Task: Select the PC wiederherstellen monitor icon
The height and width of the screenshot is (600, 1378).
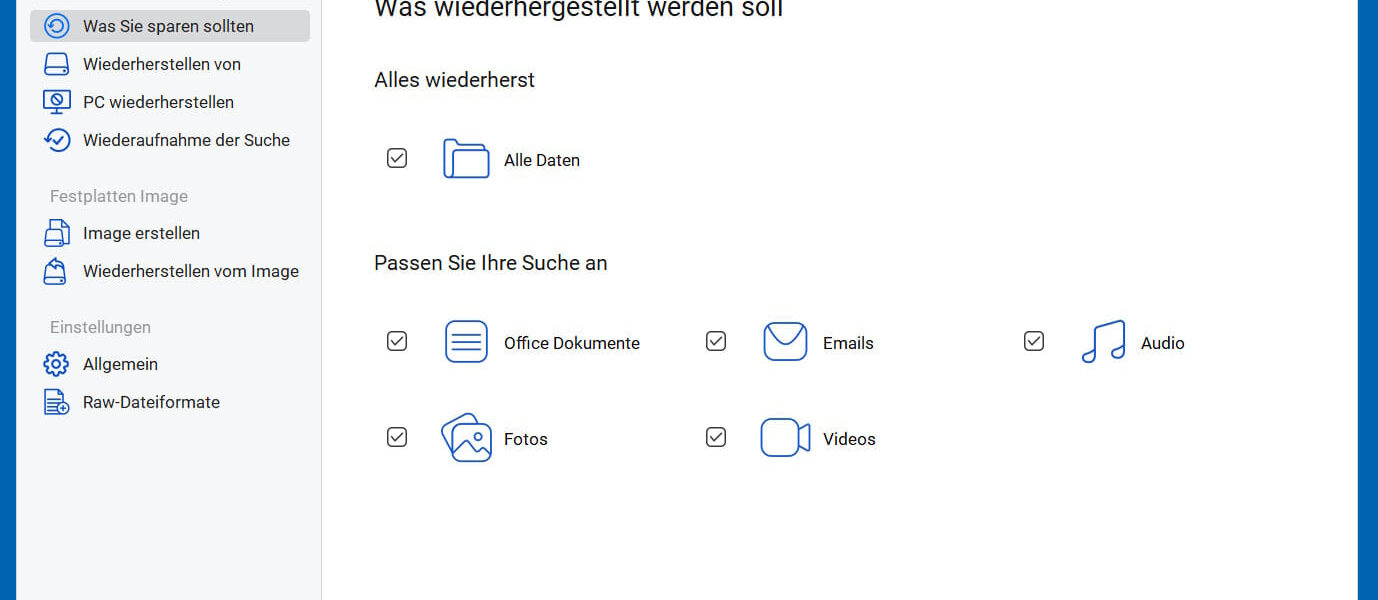Action: [x=59, y=101]
